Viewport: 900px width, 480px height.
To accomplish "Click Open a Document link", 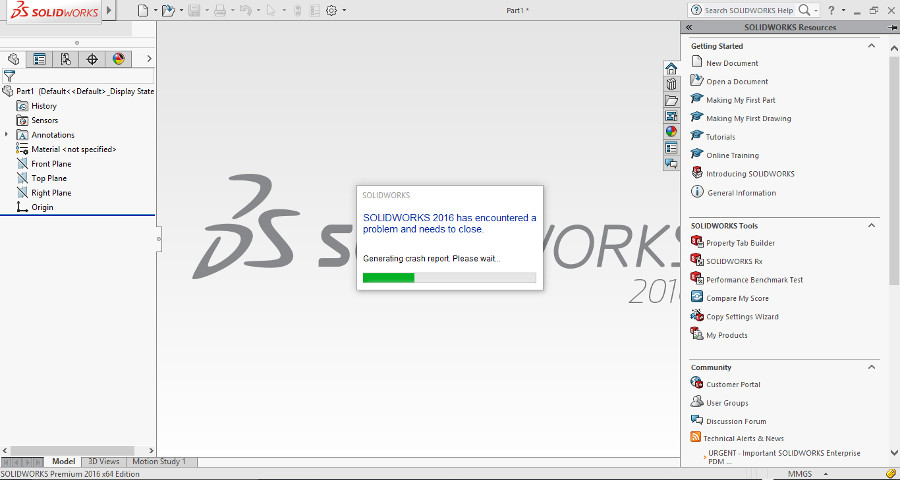I will [x=737, y=82].
